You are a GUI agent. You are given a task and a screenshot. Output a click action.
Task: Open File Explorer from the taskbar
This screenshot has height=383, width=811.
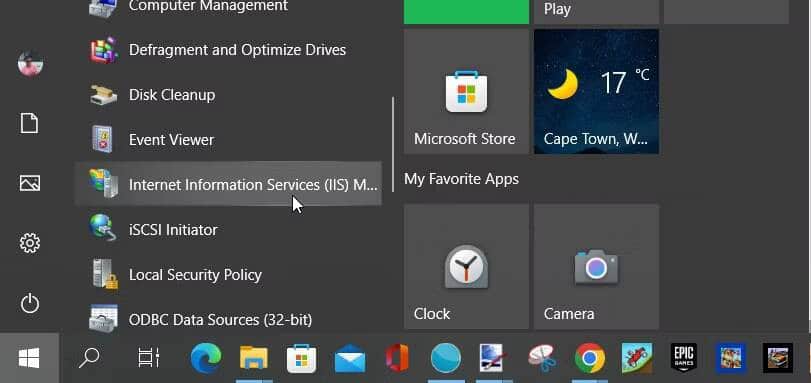pos(254,358)
